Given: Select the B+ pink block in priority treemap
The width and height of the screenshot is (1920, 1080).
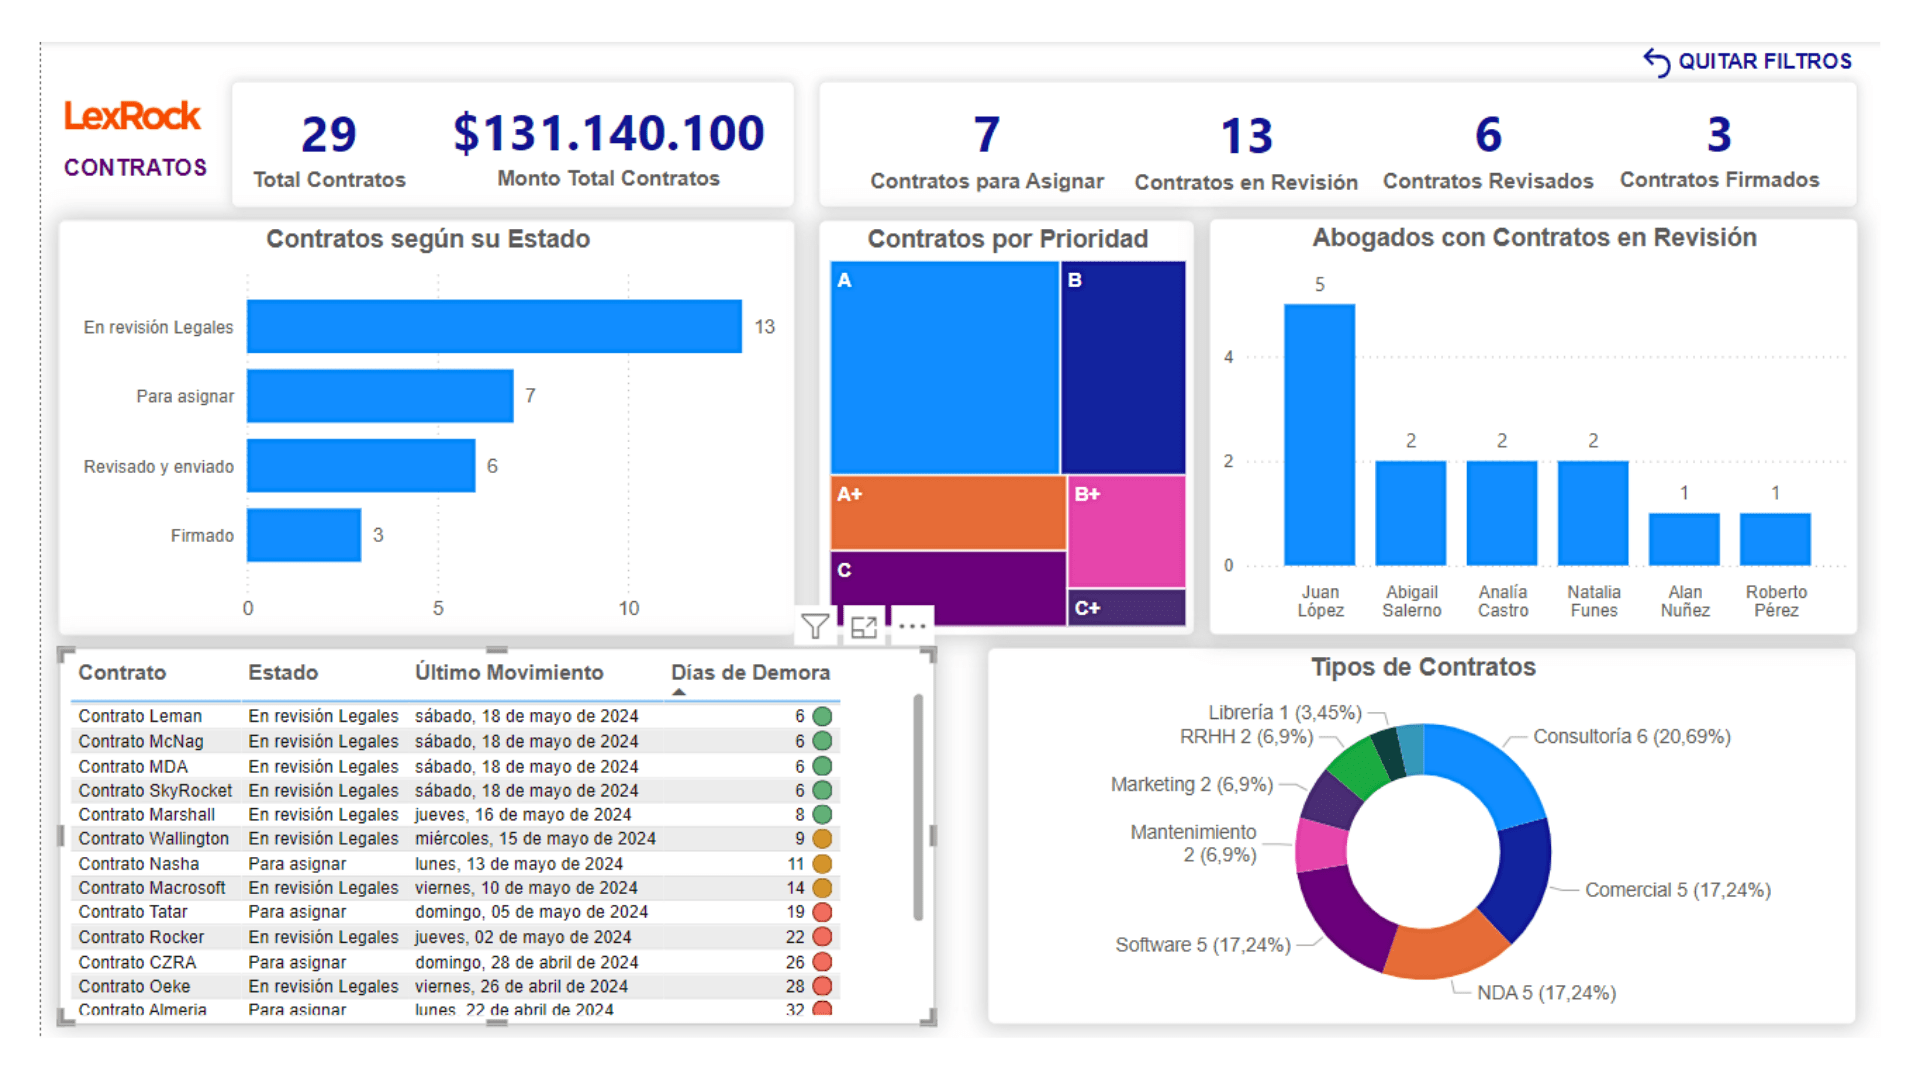Looking at the screenshot, I should tap(1126, 532).
